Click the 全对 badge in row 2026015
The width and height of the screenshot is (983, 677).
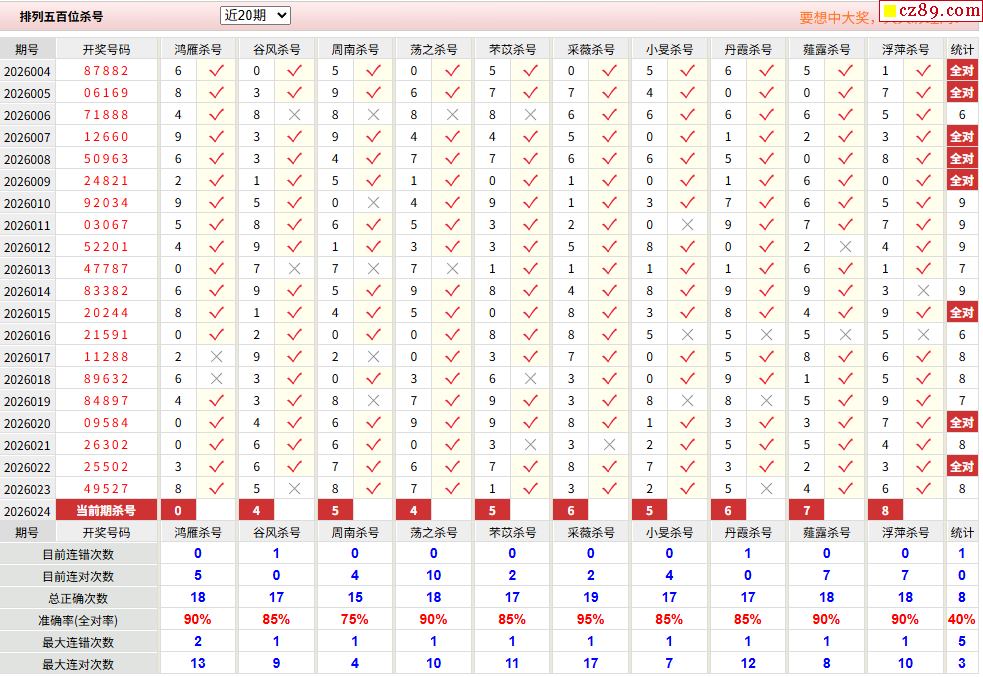point(962,312)
